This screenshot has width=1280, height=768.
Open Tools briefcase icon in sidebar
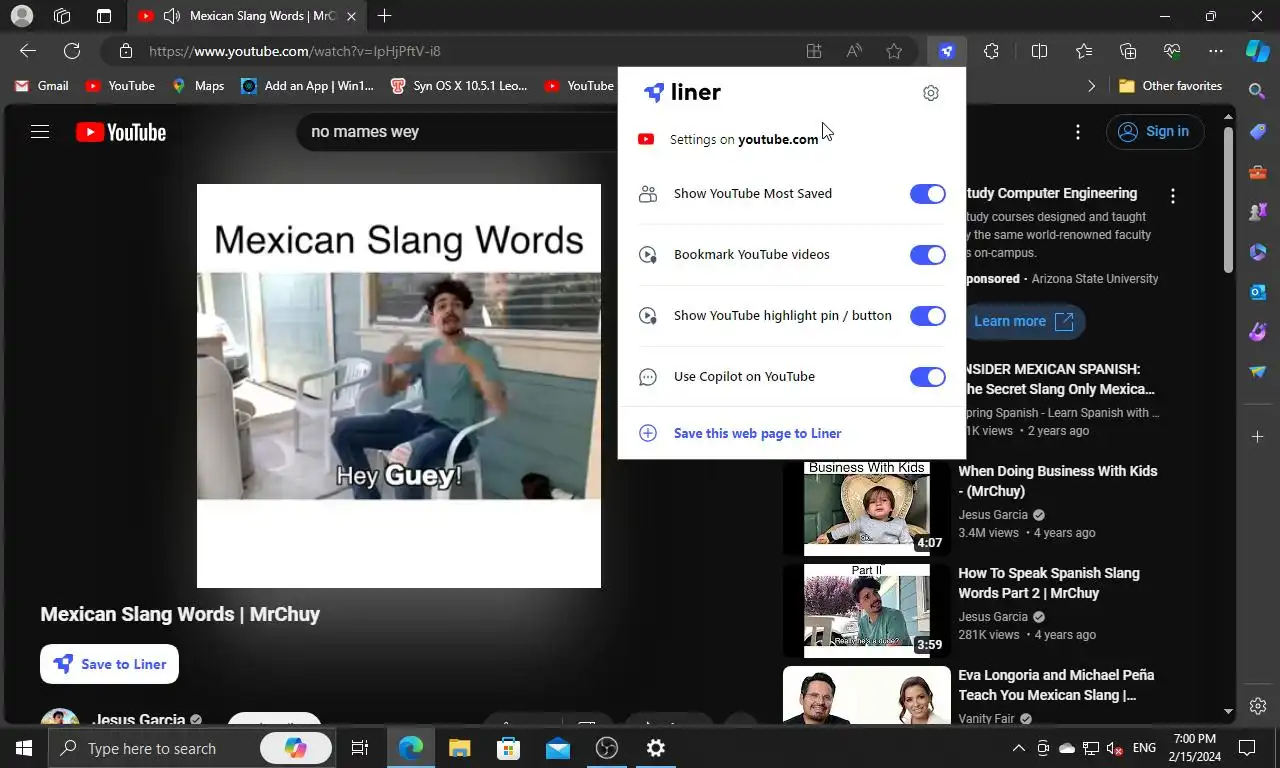[x=1258, y=172]
